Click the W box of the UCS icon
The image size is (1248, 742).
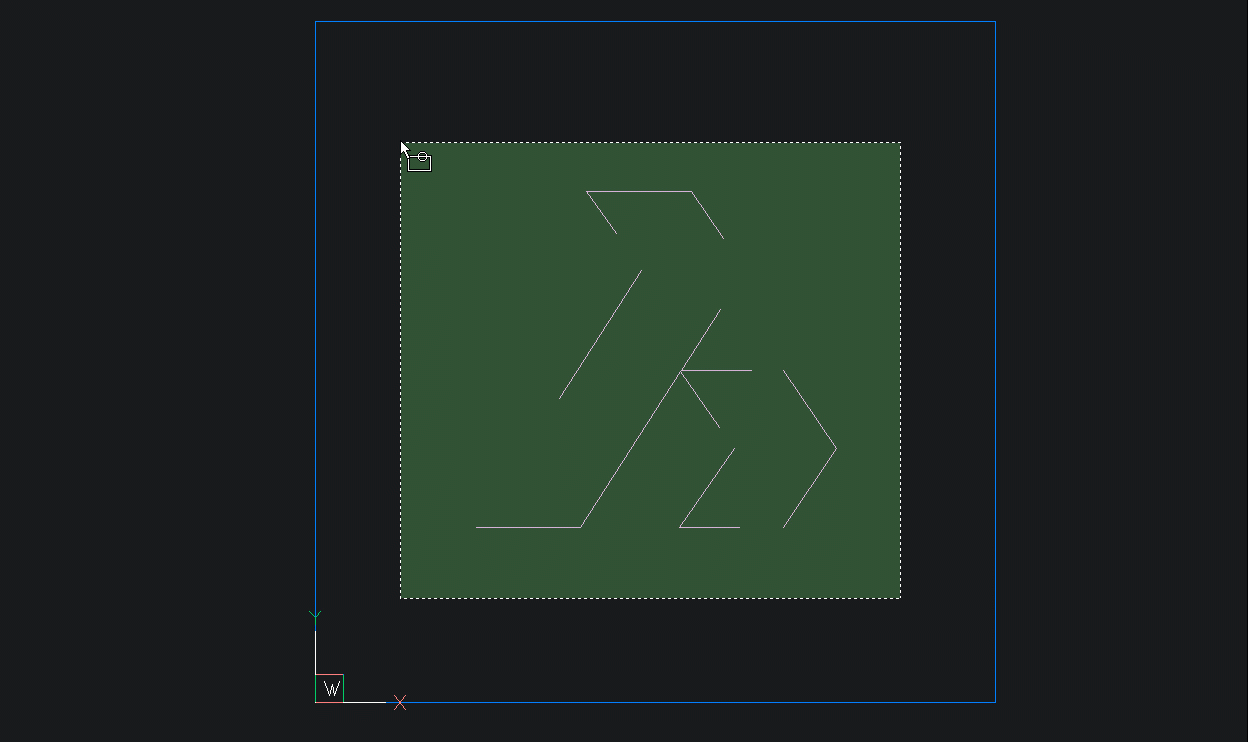coord(329,689)
